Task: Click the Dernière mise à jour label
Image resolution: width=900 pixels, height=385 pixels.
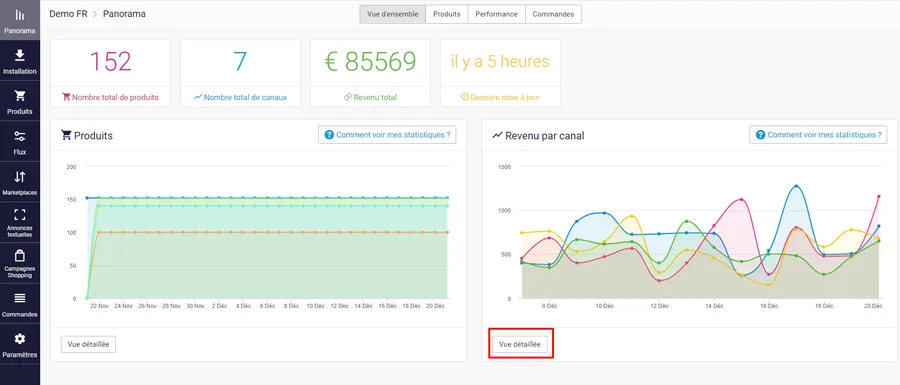Action: pos(505,98)
